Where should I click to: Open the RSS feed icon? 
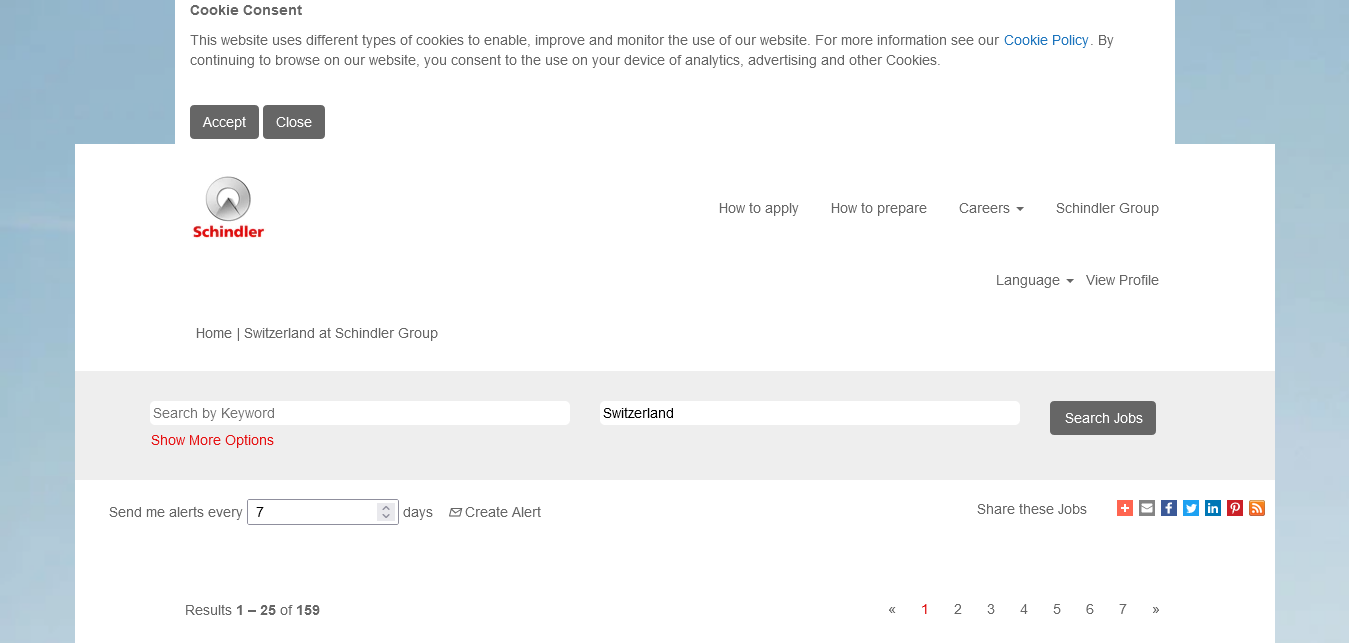[x=1257, y=508]
